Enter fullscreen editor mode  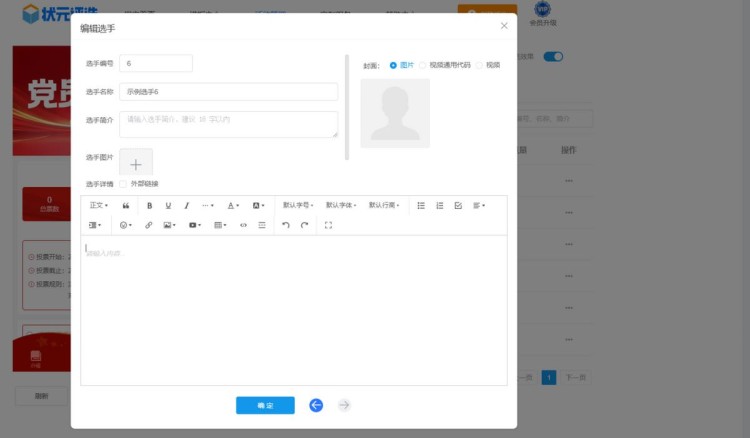pos(328,225)
